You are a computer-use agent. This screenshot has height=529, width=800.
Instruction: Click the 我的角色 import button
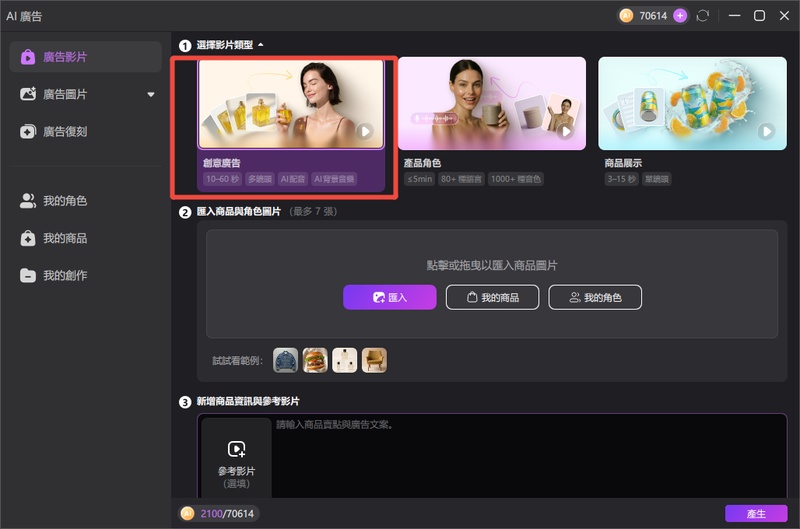[595, 297]
